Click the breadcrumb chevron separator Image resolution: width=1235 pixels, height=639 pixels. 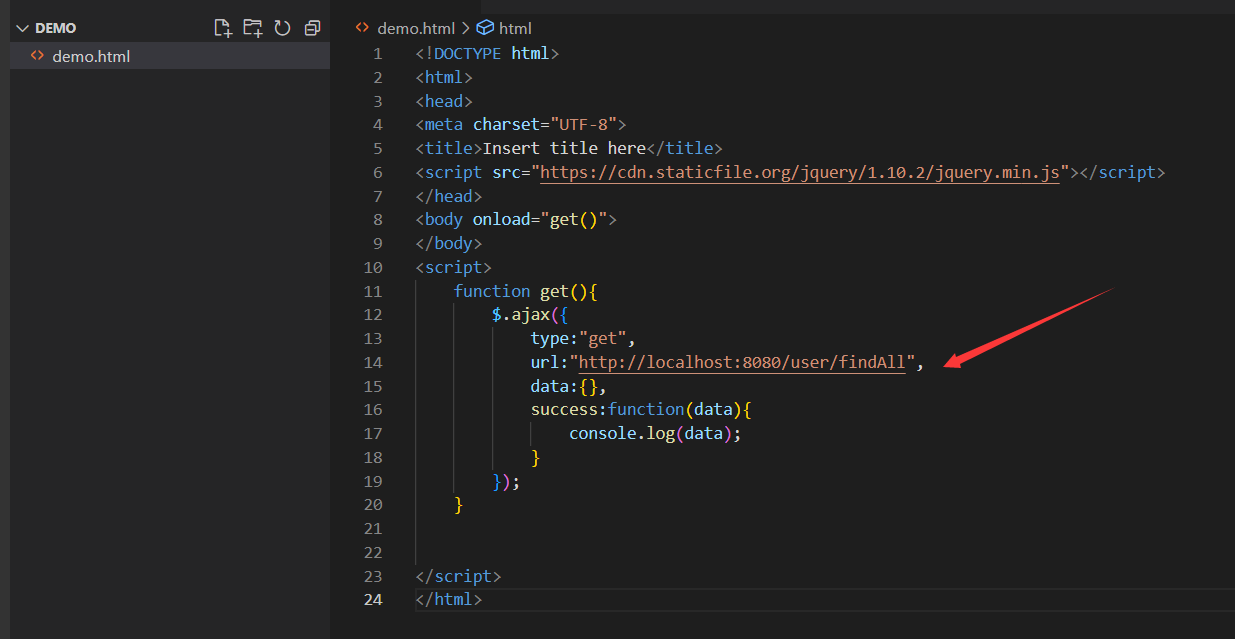[465, 28]
